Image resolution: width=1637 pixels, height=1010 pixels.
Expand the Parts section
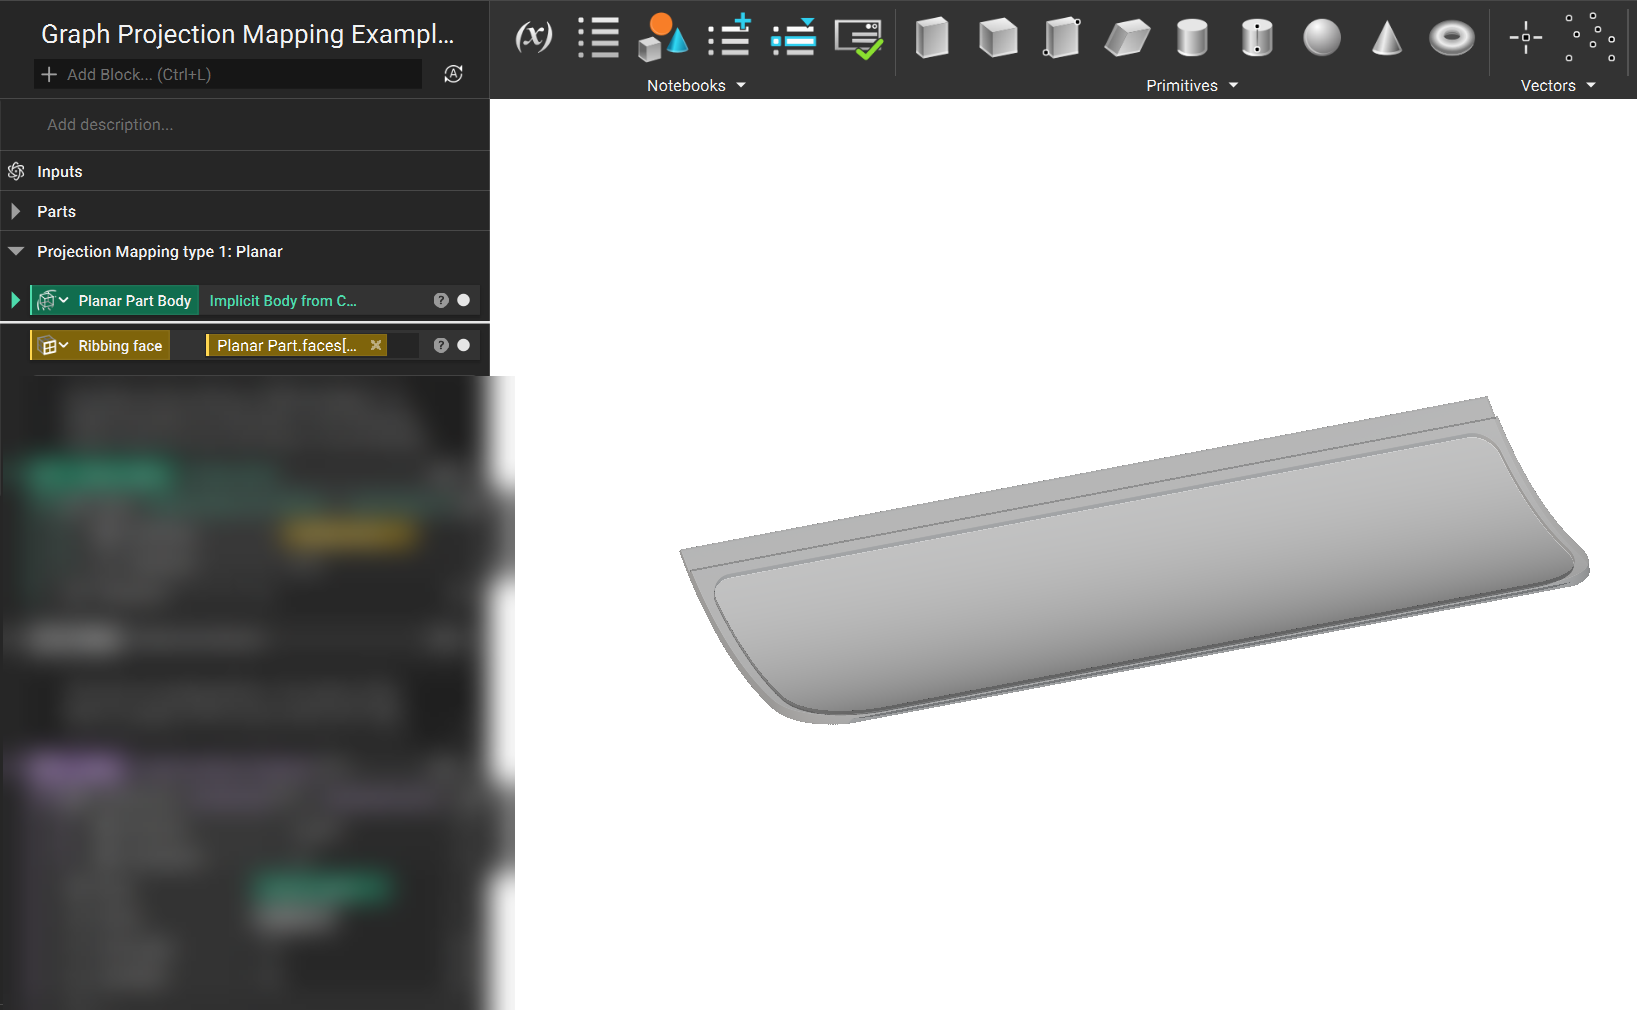15,211
